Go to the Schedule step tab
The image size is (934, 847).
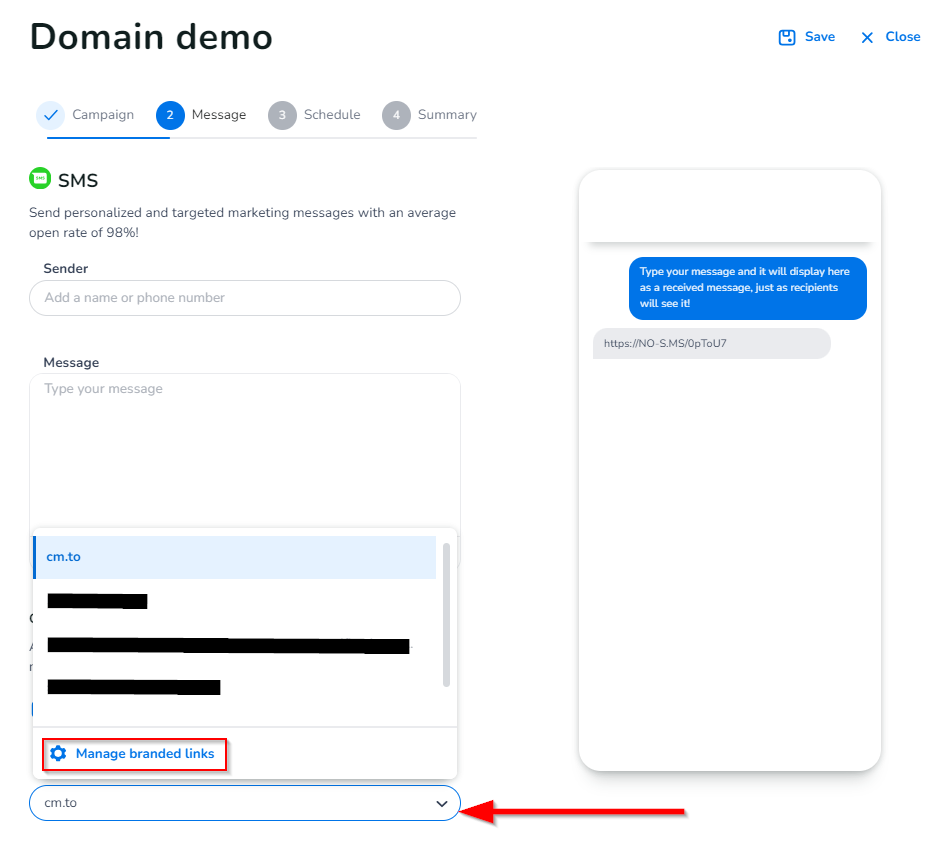(331, 115)
